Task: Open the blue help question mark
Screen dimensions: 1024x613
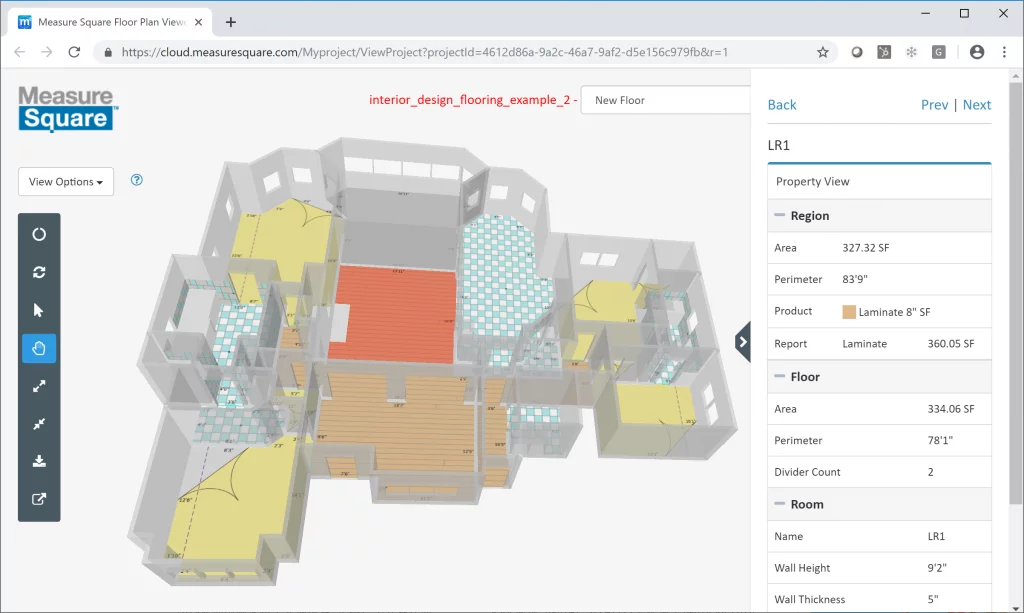Action: pyautogui.click(x=137, y=180)
